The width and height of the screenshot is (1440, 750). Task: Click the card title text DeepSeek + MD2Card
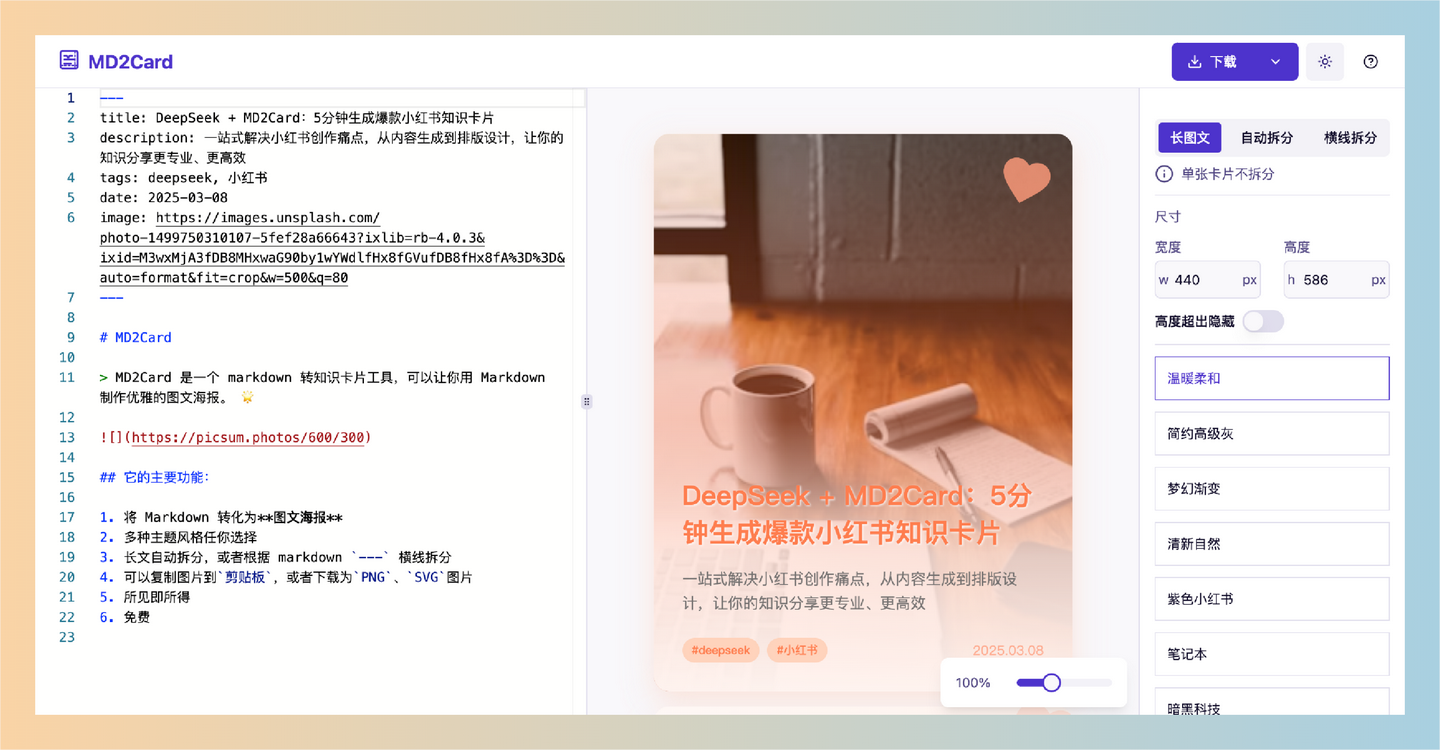857,514
